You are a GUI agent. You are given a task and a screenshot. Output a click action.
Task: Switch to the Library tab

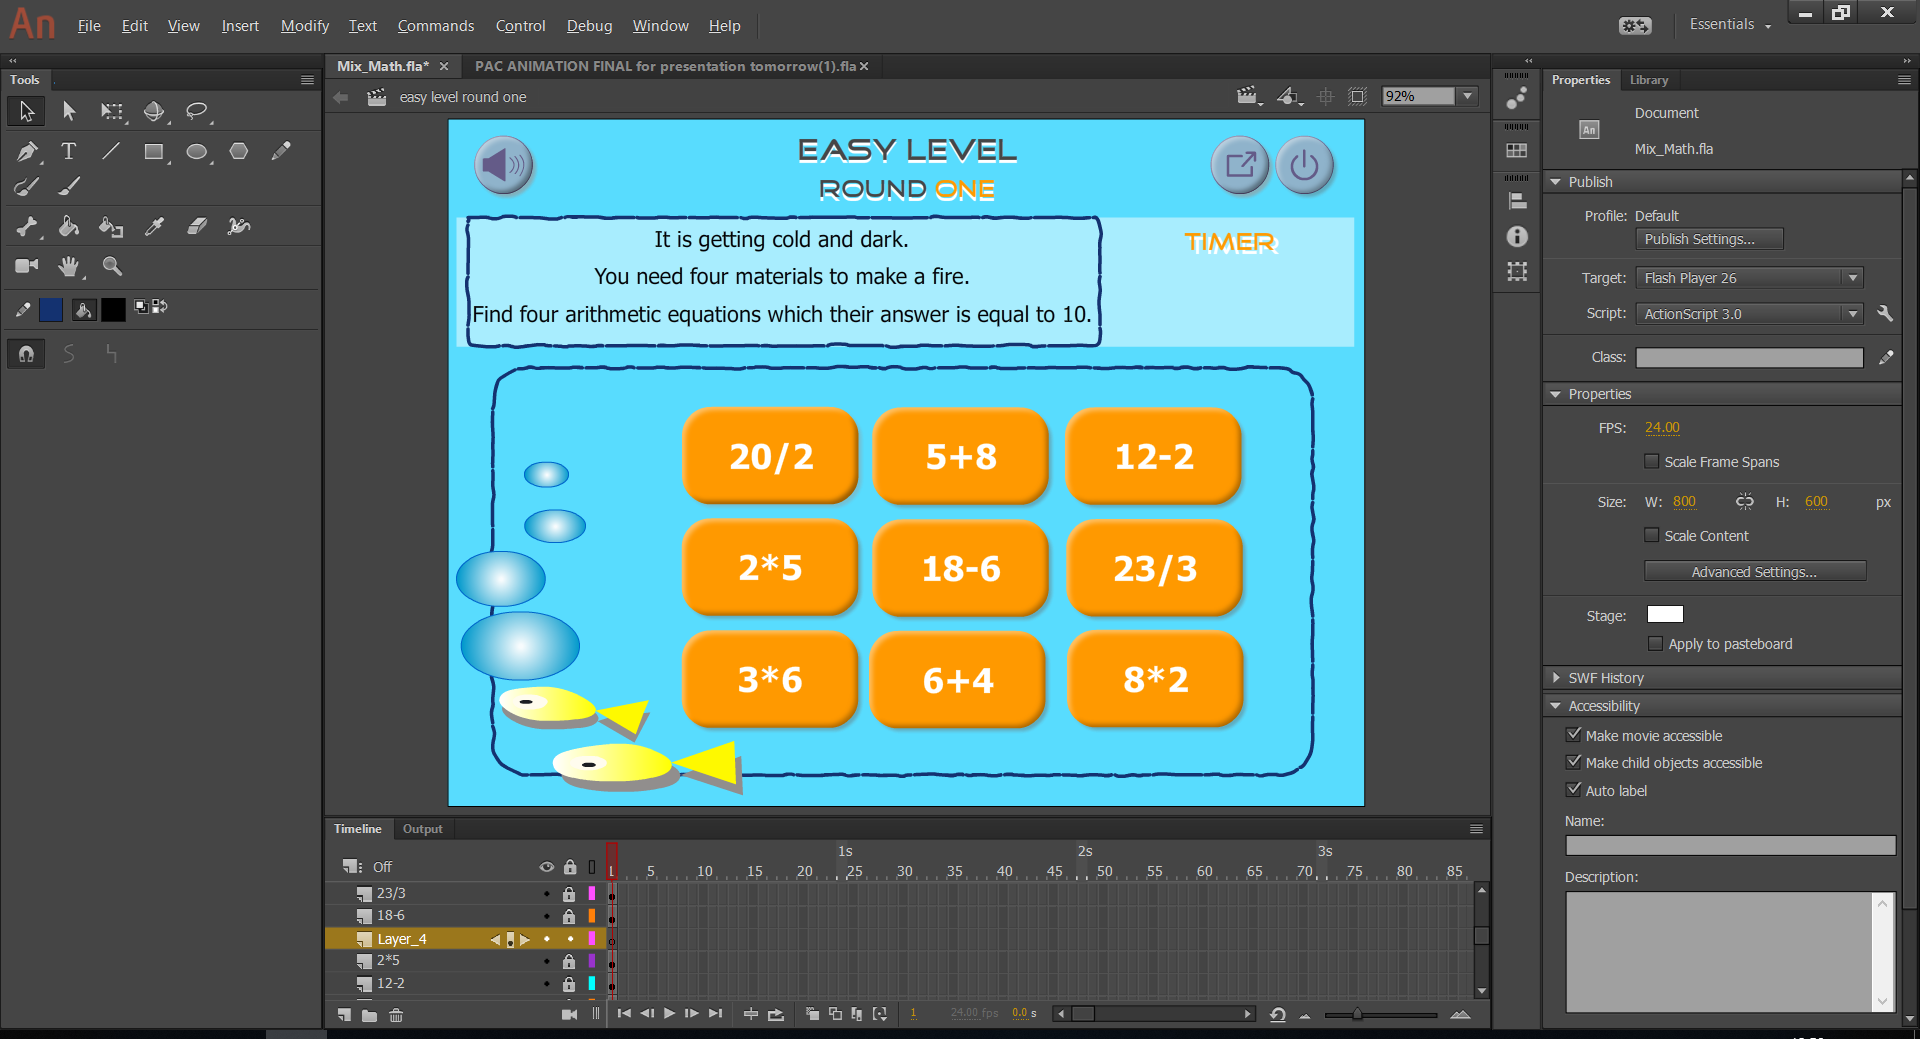pos(1648,80)
